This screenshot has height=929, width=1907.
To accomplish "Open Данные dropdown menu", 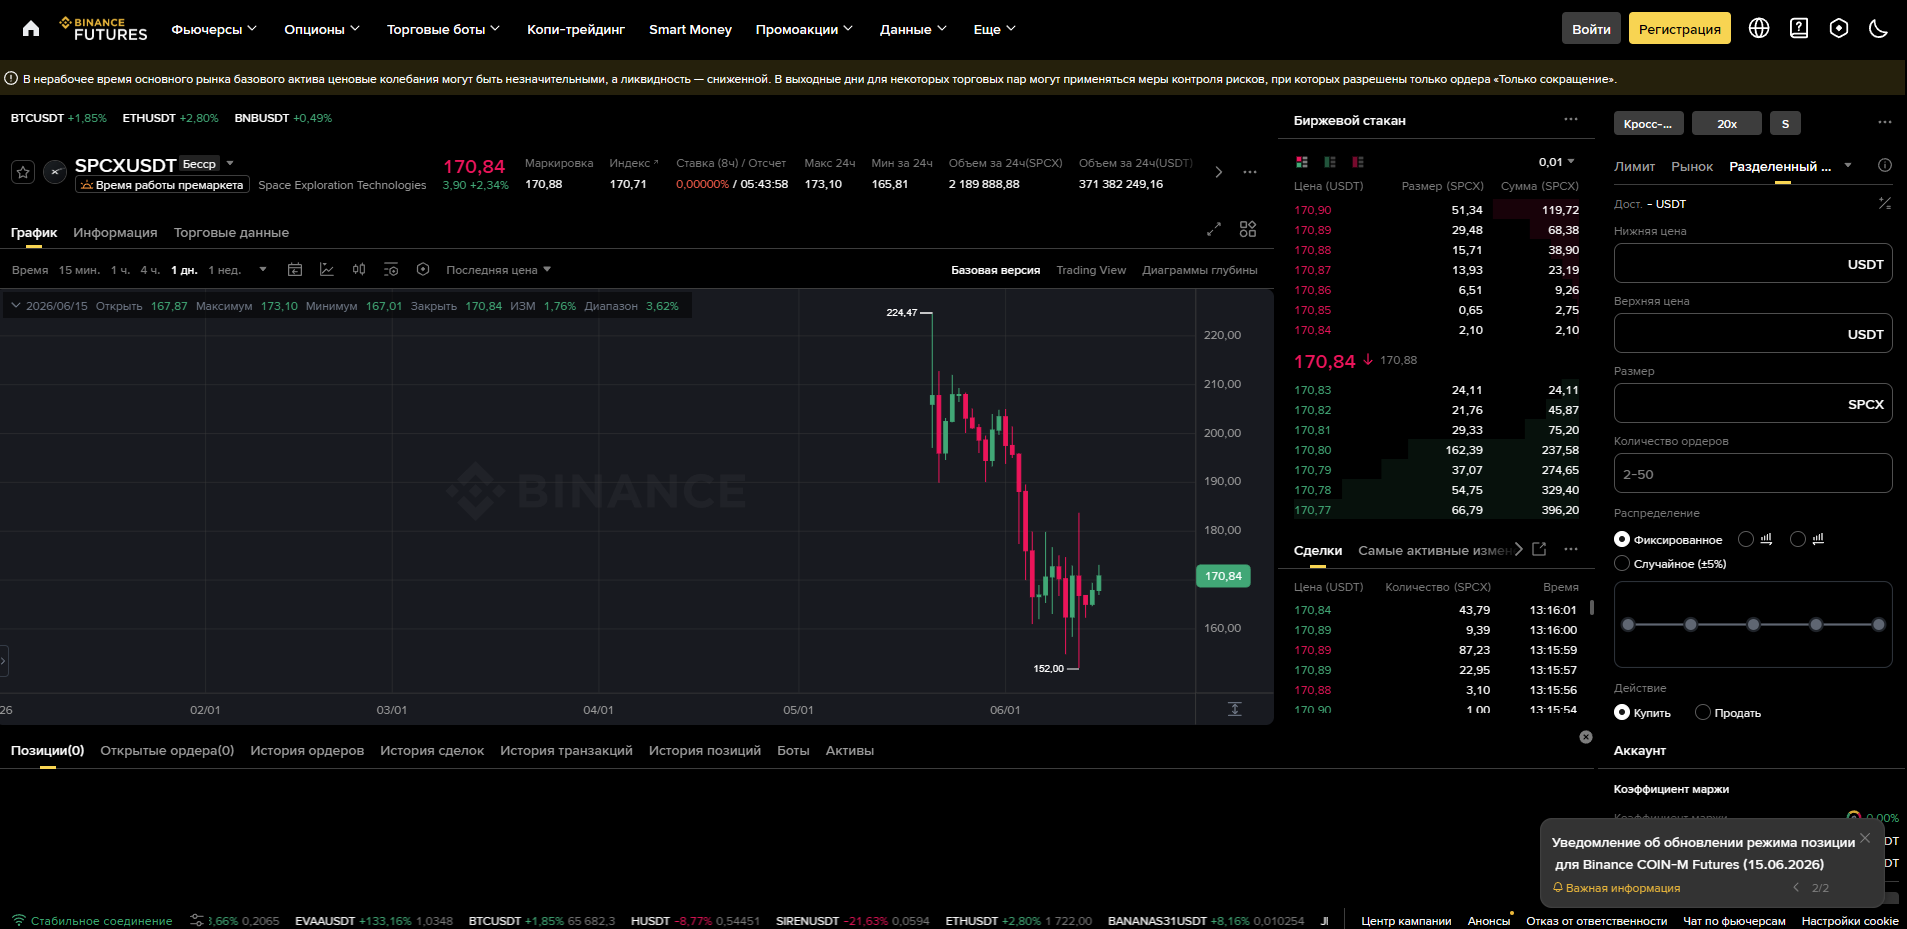I will [x=913, y=29].
